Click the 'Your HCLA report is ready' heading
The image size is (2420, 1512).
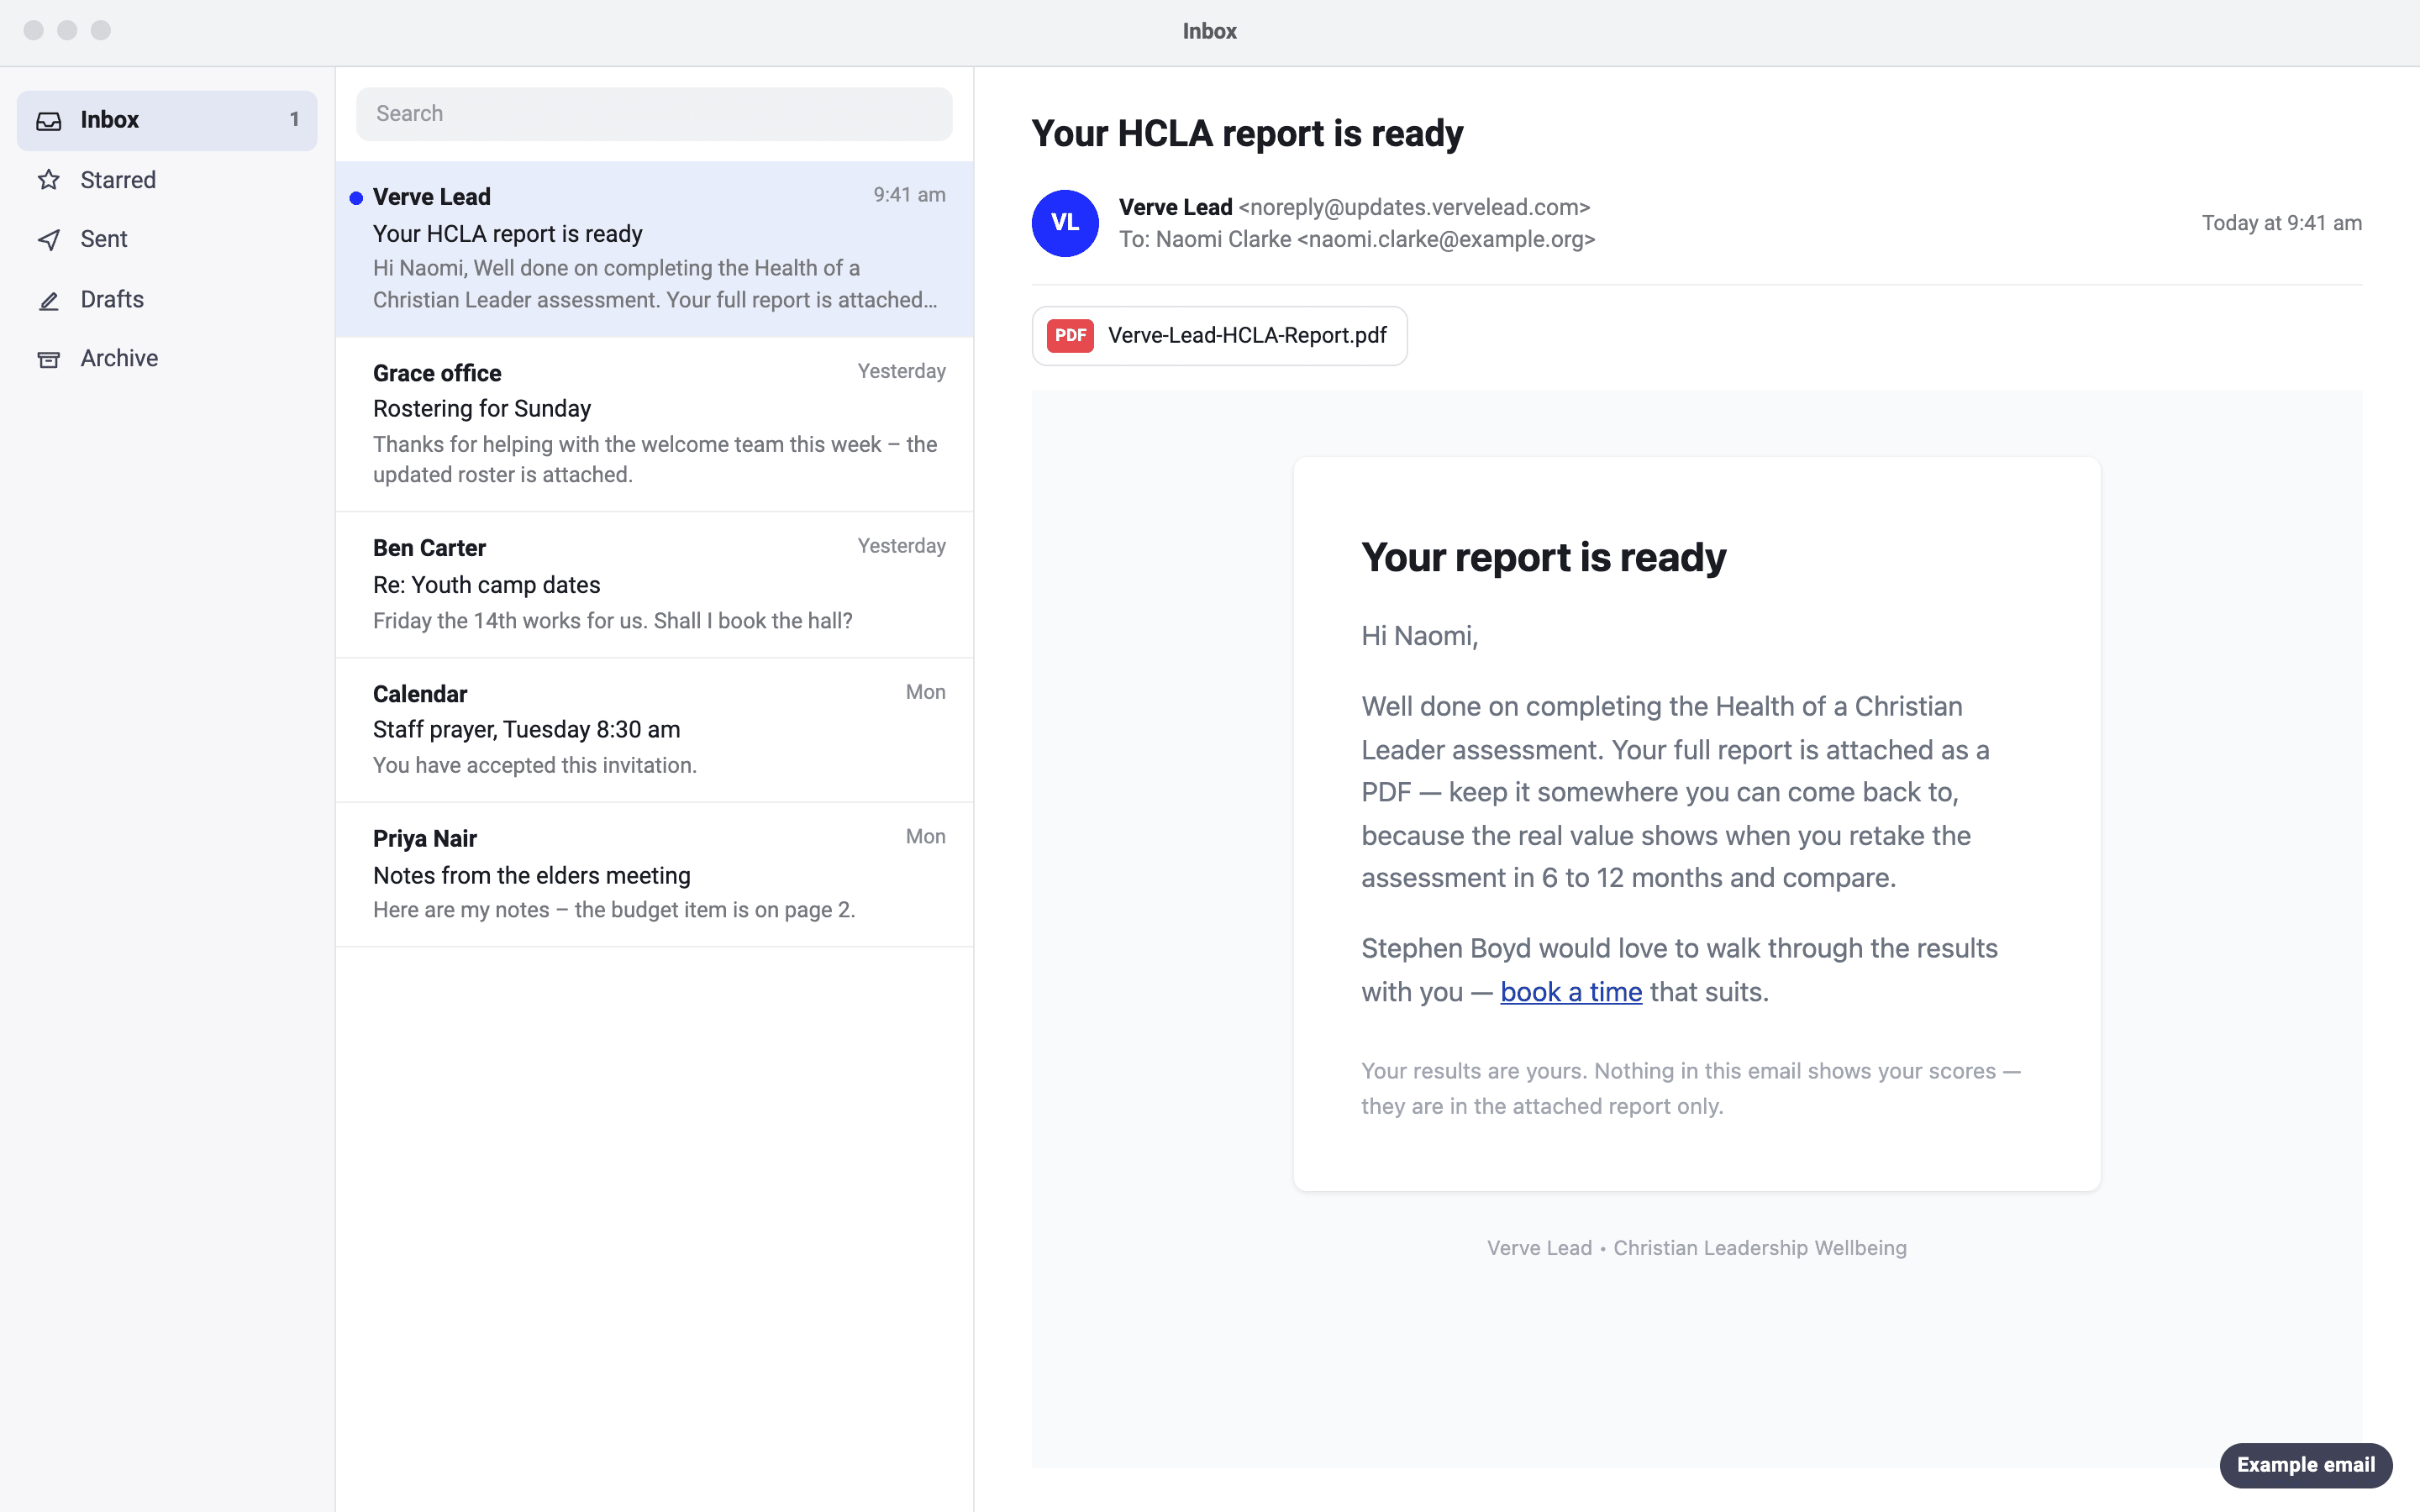click(1247, 134)
